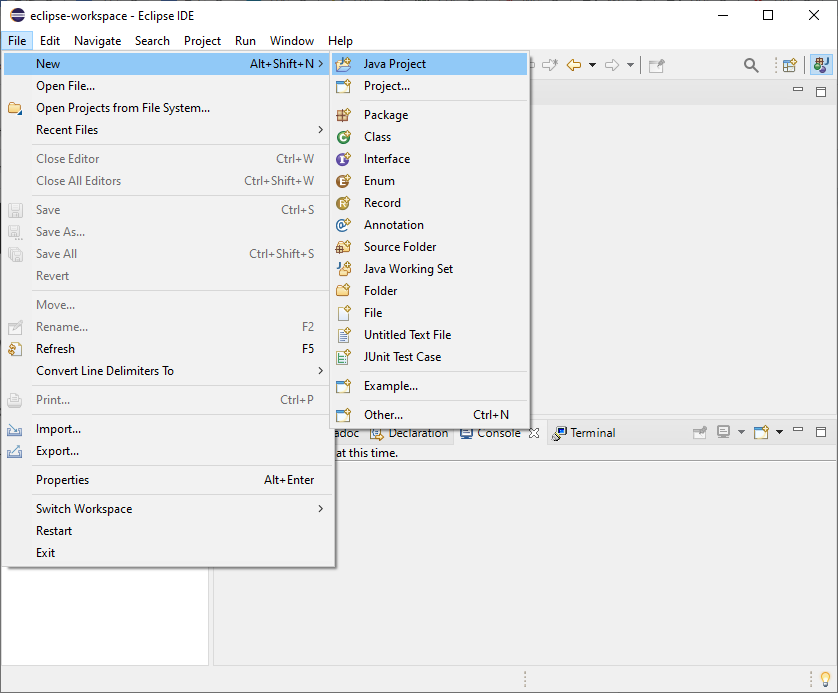
Task: Open the Navigate menu
Action: click(x=97, y=40)
